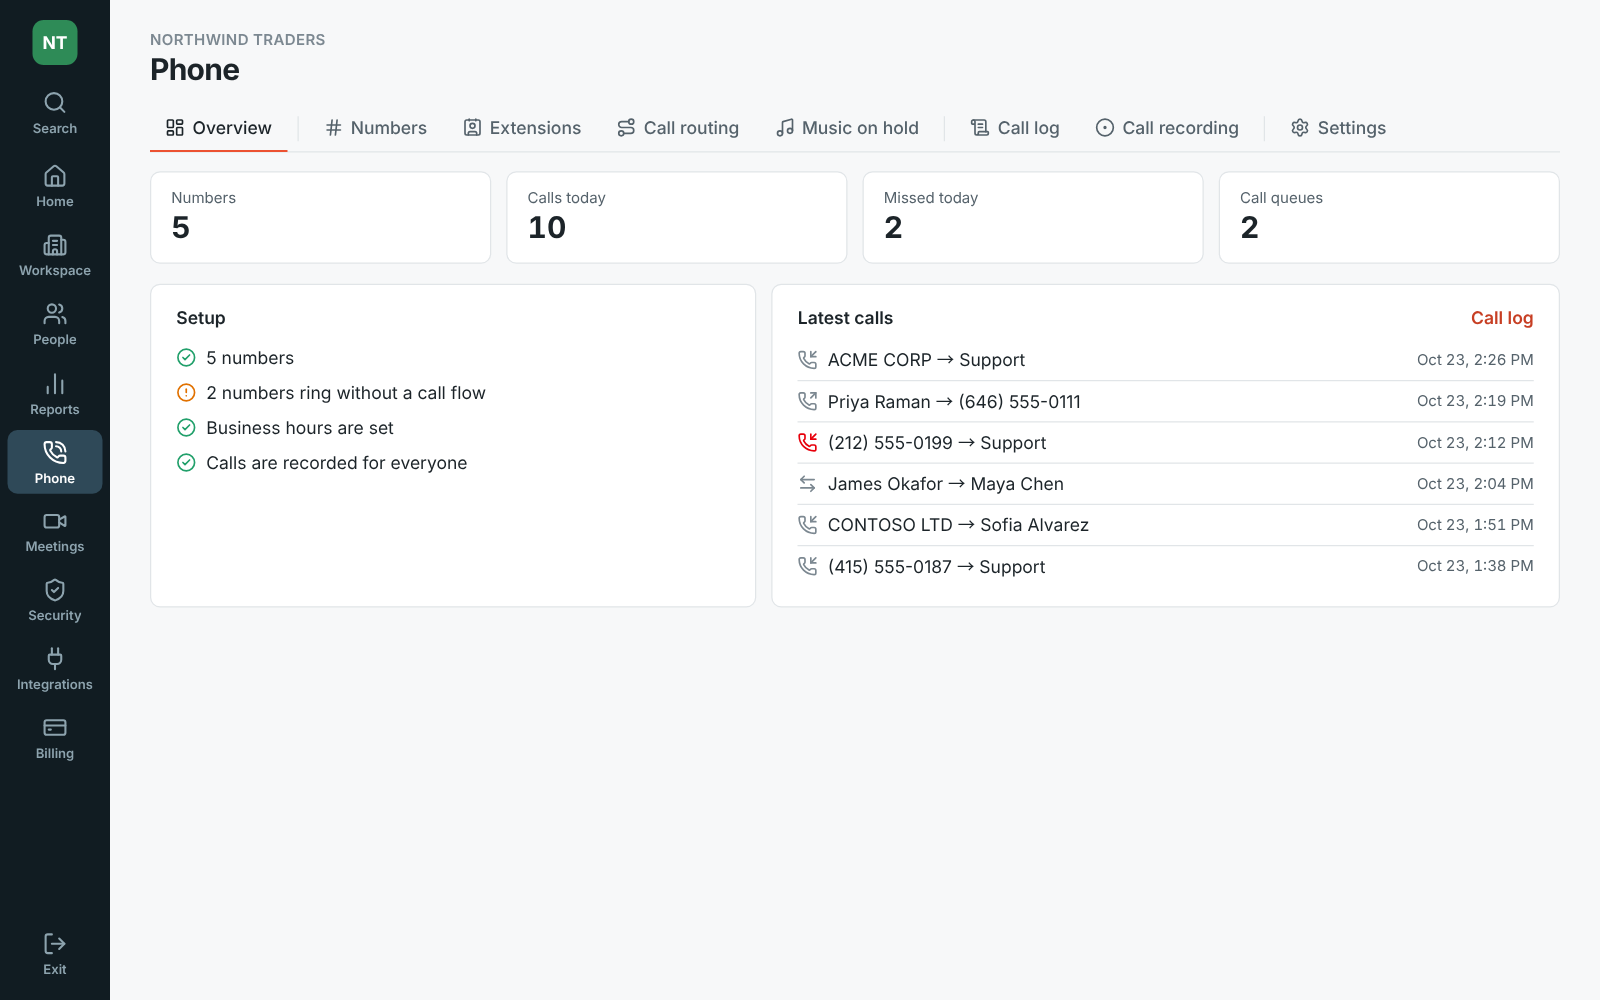Click the incoming call icon beside ACME CORP
Image resolution: width=1600 pixels, height=1000 pixels.
(808, 360)
